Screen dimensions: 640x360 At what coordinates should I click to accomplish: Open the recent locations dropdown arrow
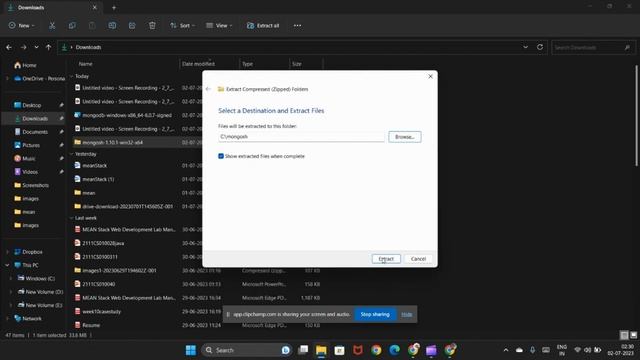36,47
